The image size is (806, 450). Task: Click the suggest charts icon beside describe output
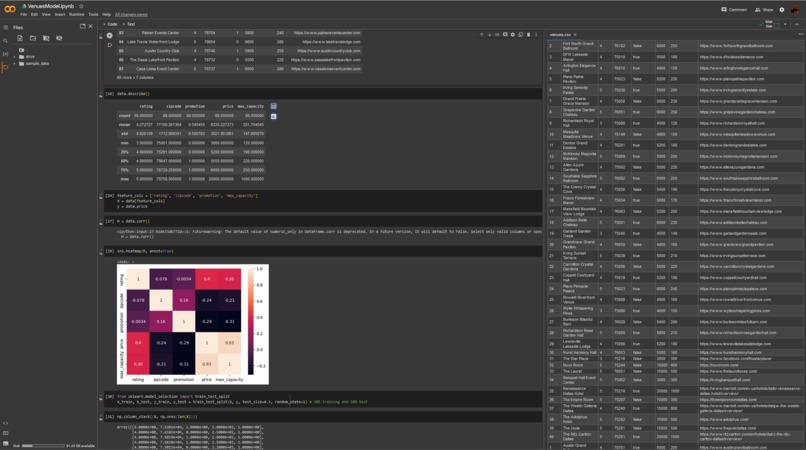point(273,117)
